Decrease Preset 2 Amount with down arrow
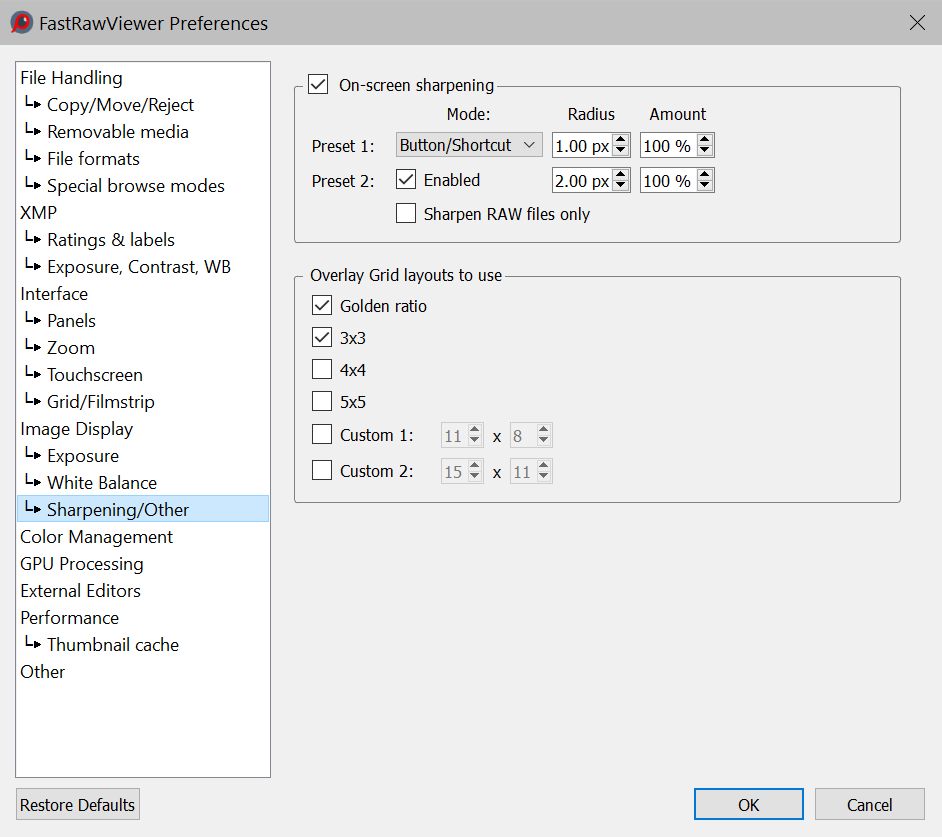 coord(705,186)
